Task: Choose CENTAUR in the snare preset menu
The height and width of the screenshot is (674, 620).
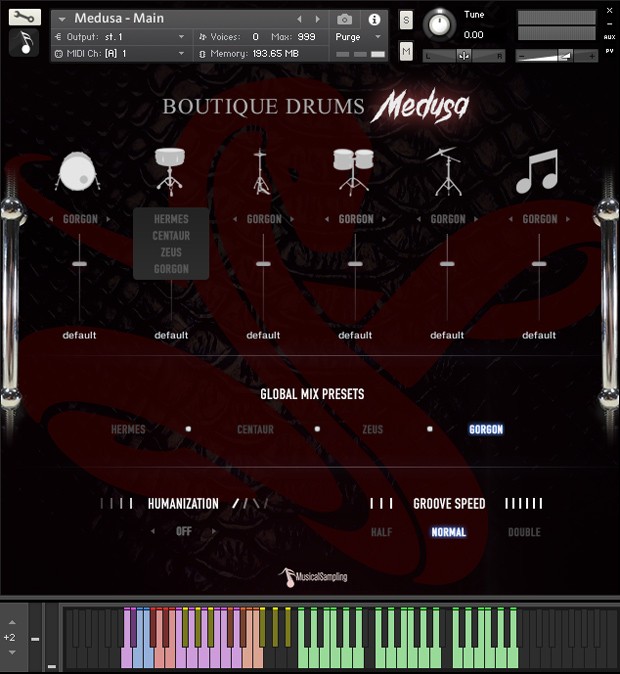Action: click(x=171, y=236)
